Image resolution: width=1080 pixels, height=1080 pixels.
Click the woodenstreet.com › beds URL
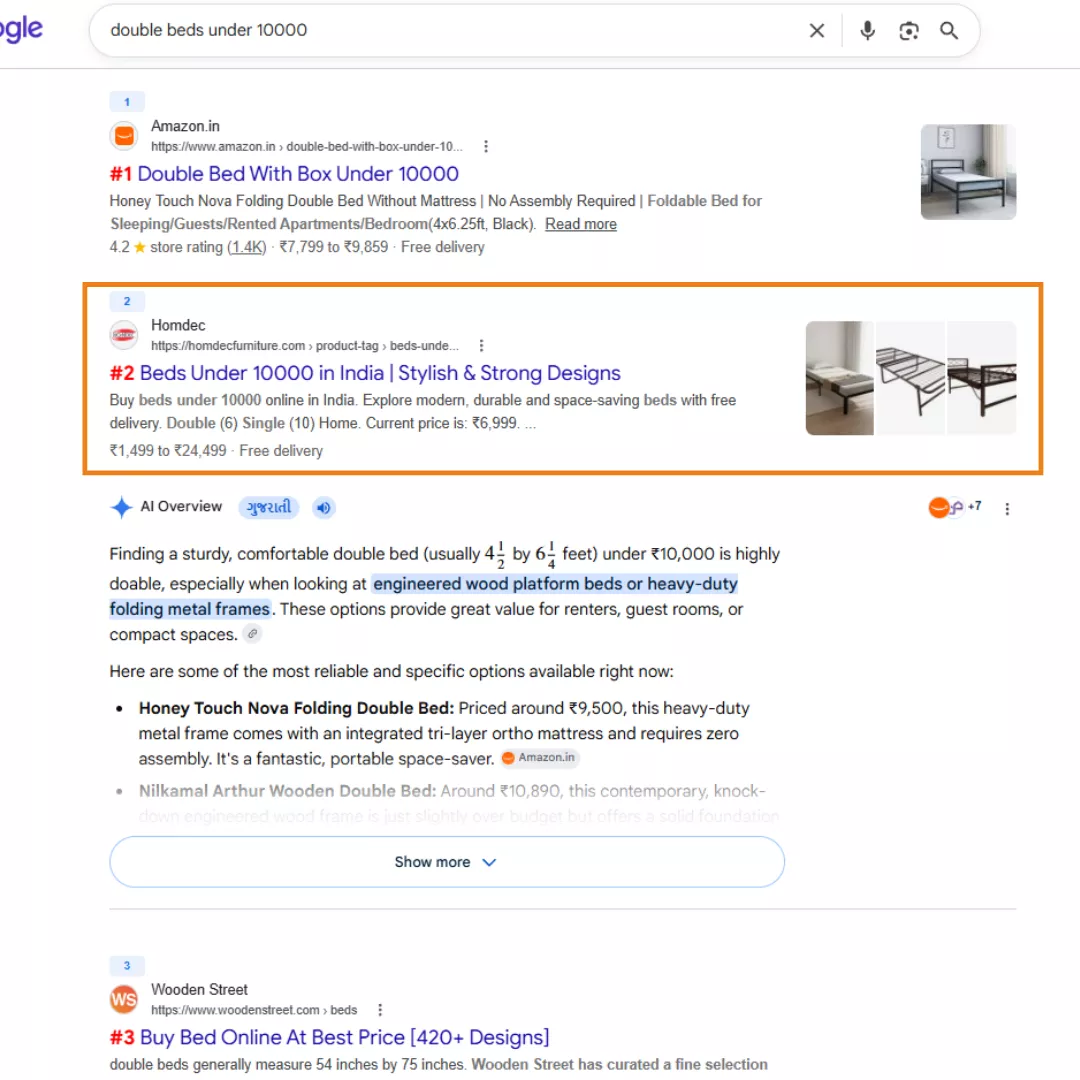click(254, 1010)
